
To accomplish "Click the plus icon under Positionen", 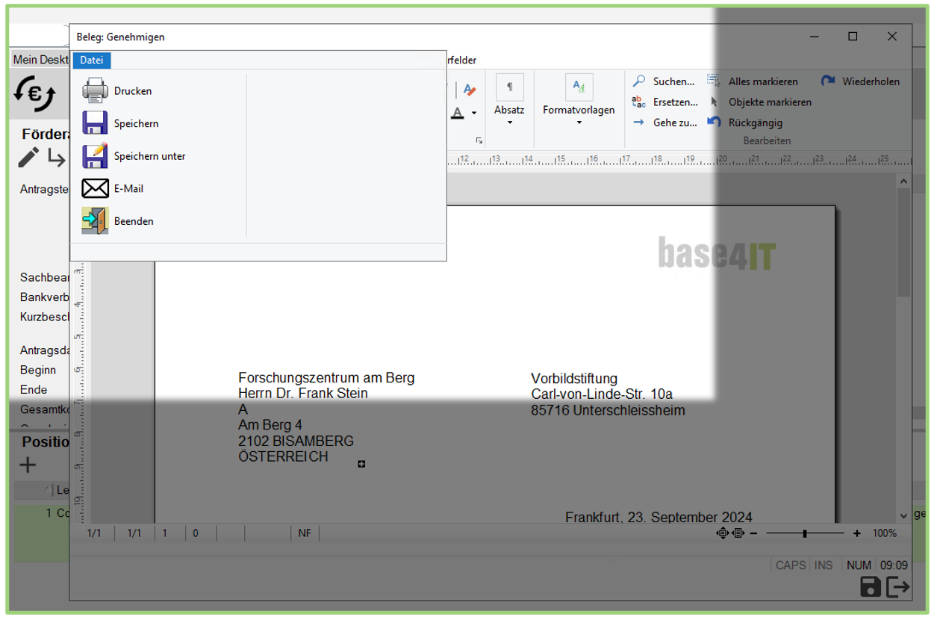I will coord(28,465).
